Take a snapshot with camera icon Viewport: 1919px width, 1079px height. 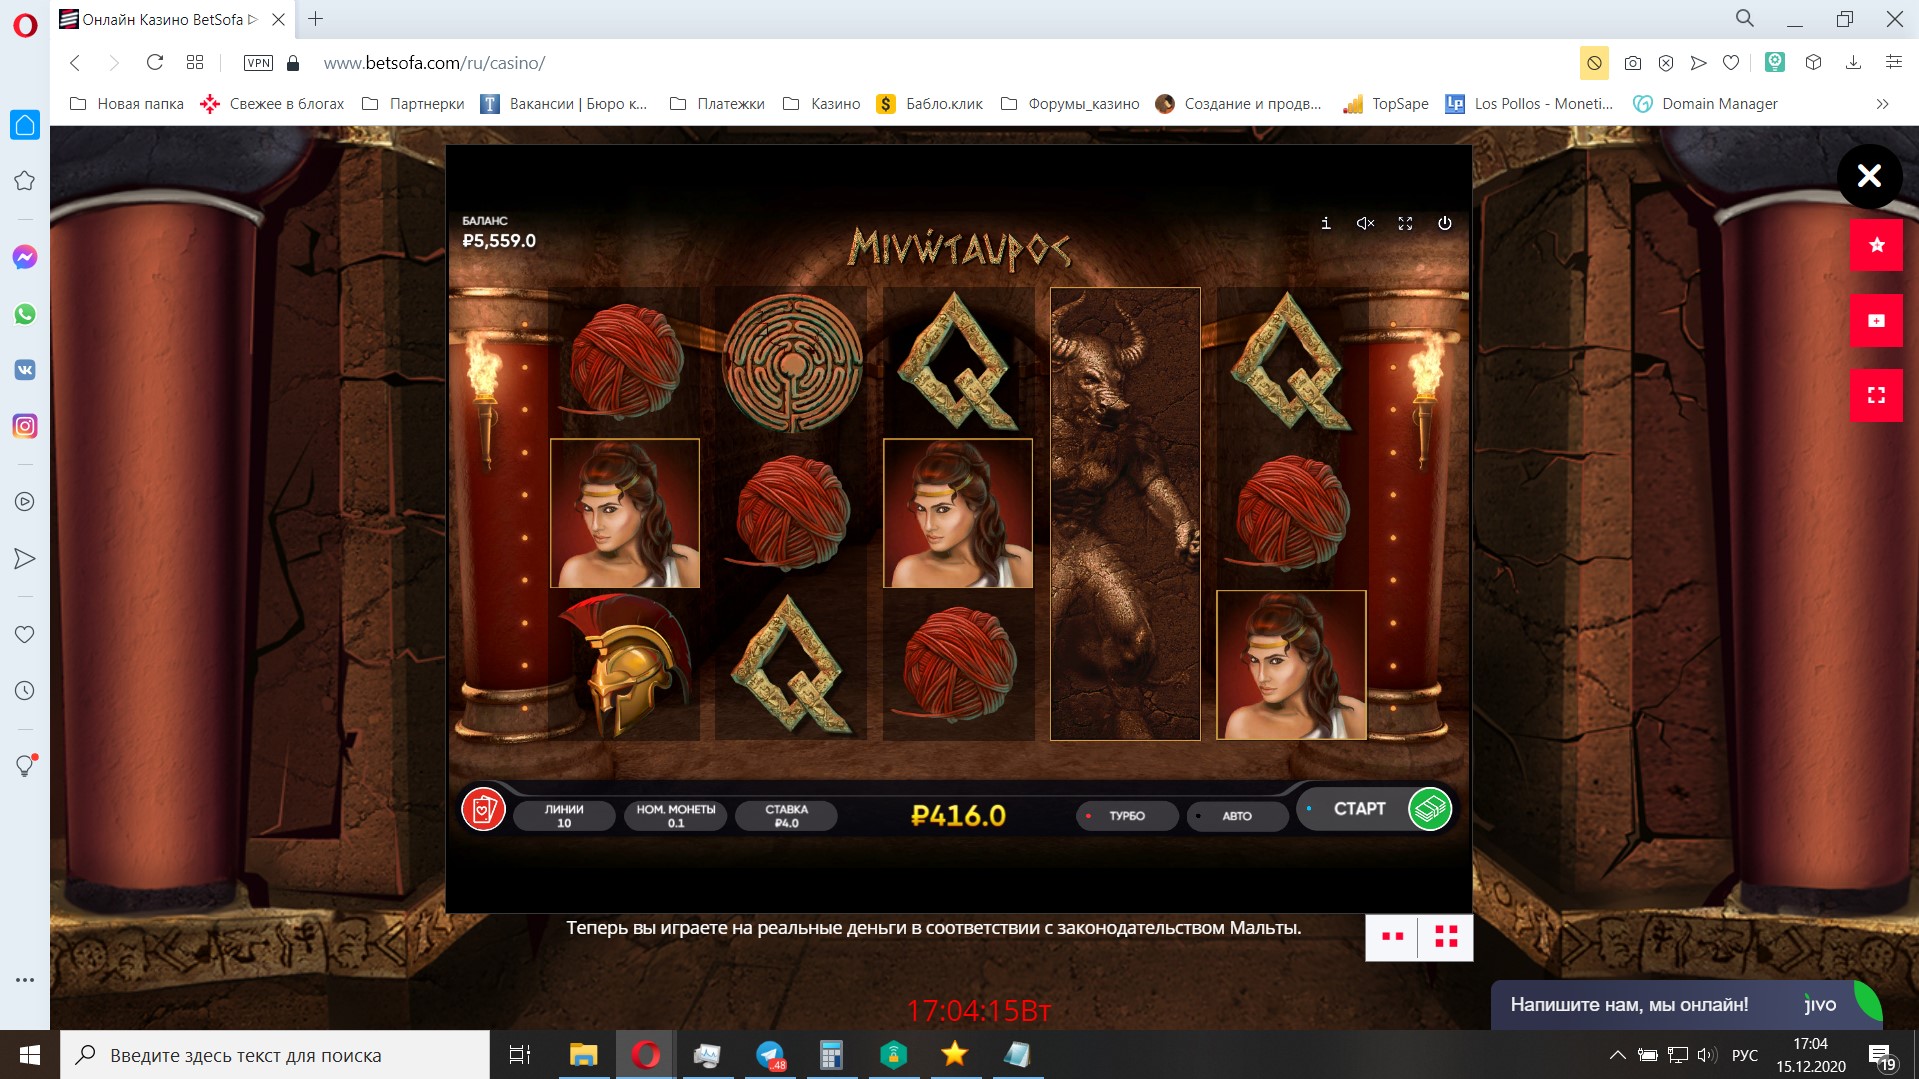(1633, 63)
